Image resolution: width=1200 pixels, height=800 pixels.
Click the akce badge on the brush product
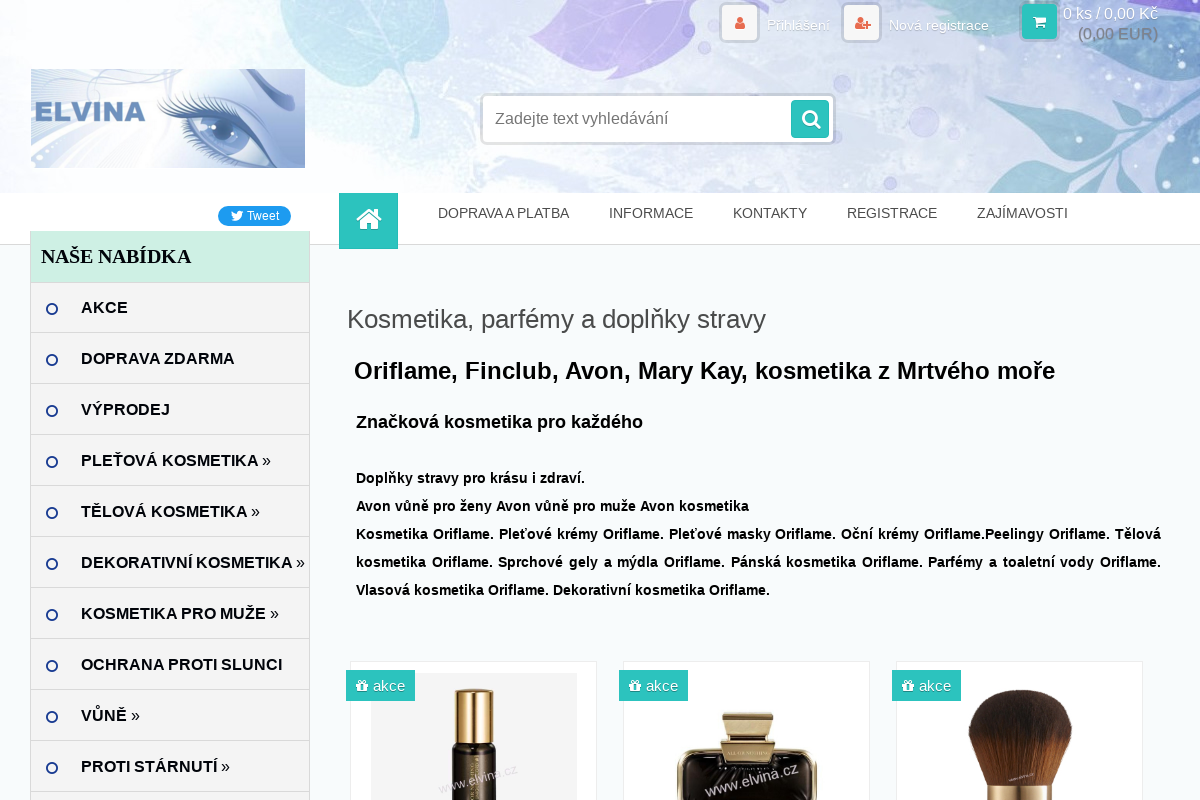(x=926, y=686)
